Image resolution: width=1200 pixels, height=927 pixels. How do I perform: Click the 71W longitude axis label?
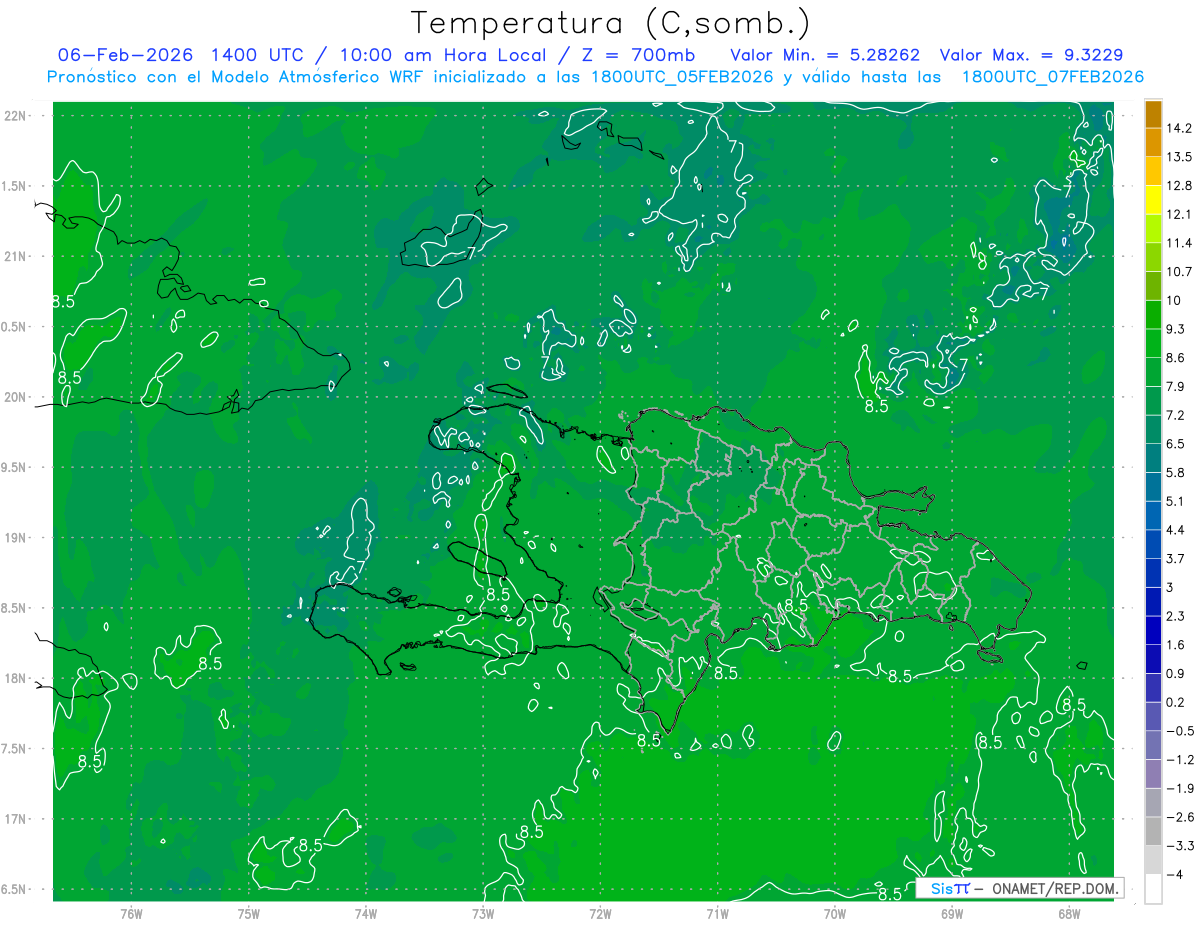717,913
